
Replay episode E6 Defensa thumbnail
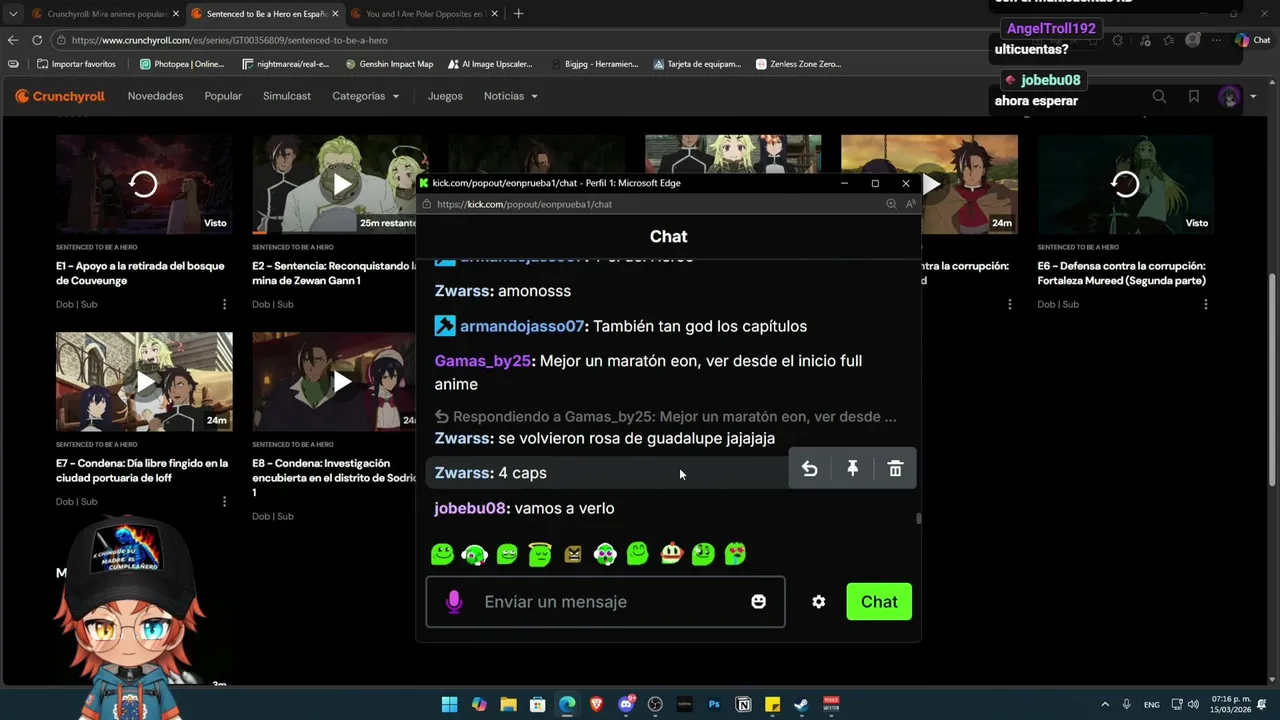(x=1125, y=184)
